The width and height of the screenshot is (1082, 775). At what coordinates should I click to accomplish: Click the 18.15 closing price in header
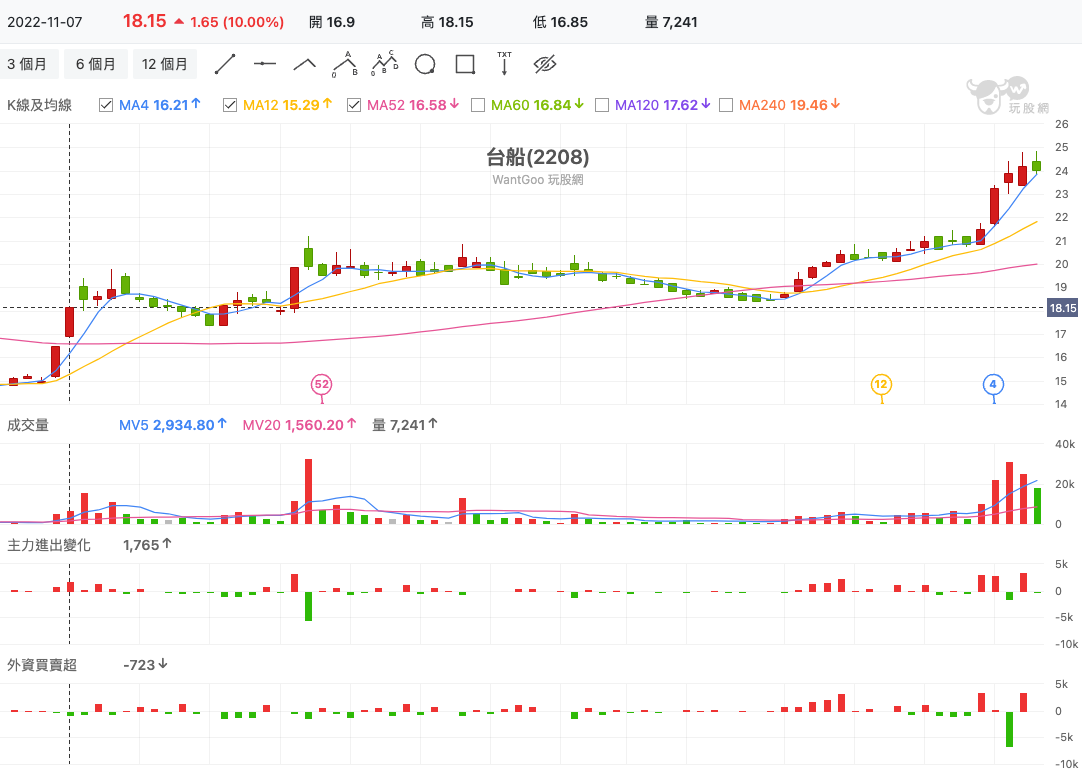(x=145, y=21)
